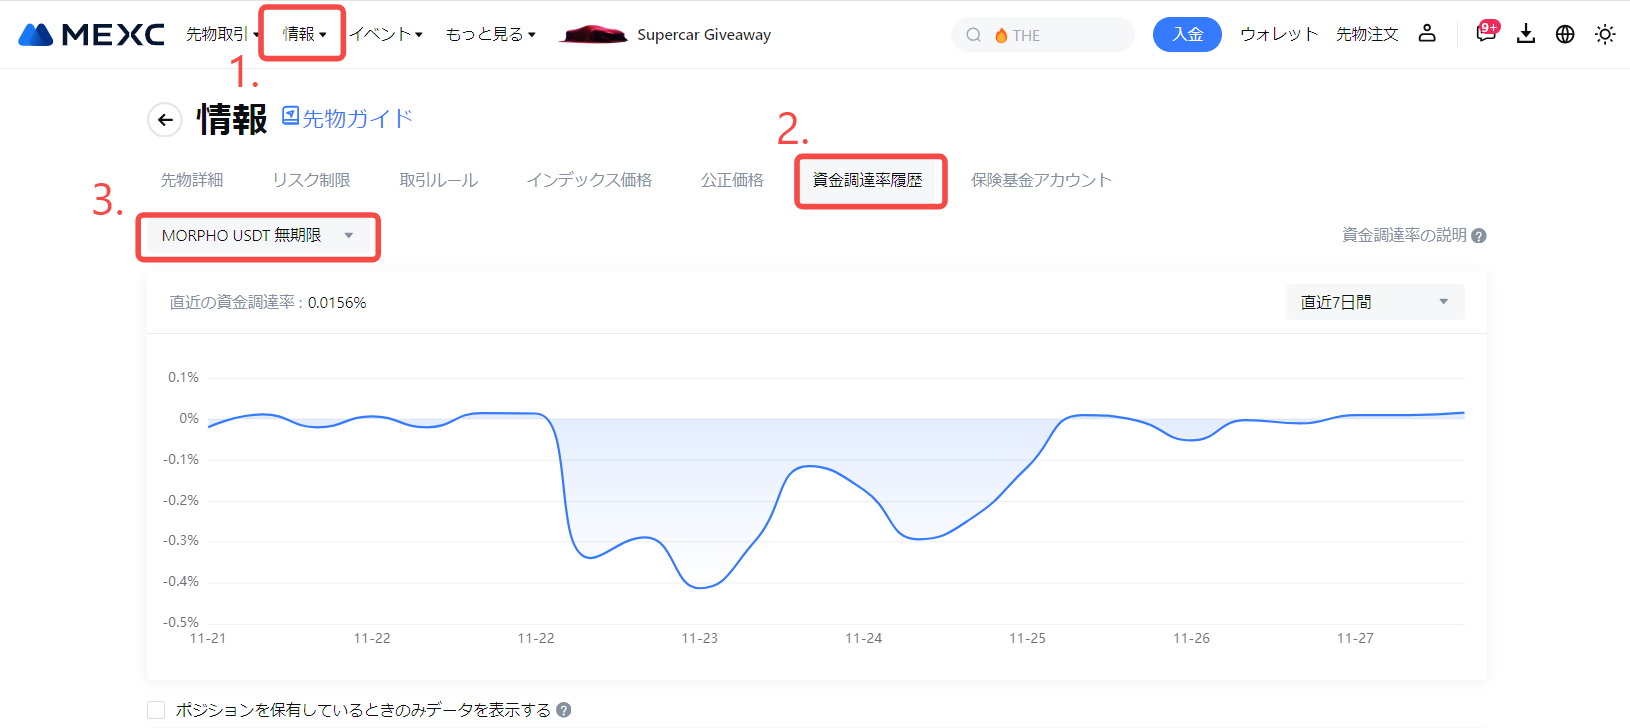Click the search field showing THE
Image resolution: width=1630 pixels, height=728 pixels.
coord(1043,35)
